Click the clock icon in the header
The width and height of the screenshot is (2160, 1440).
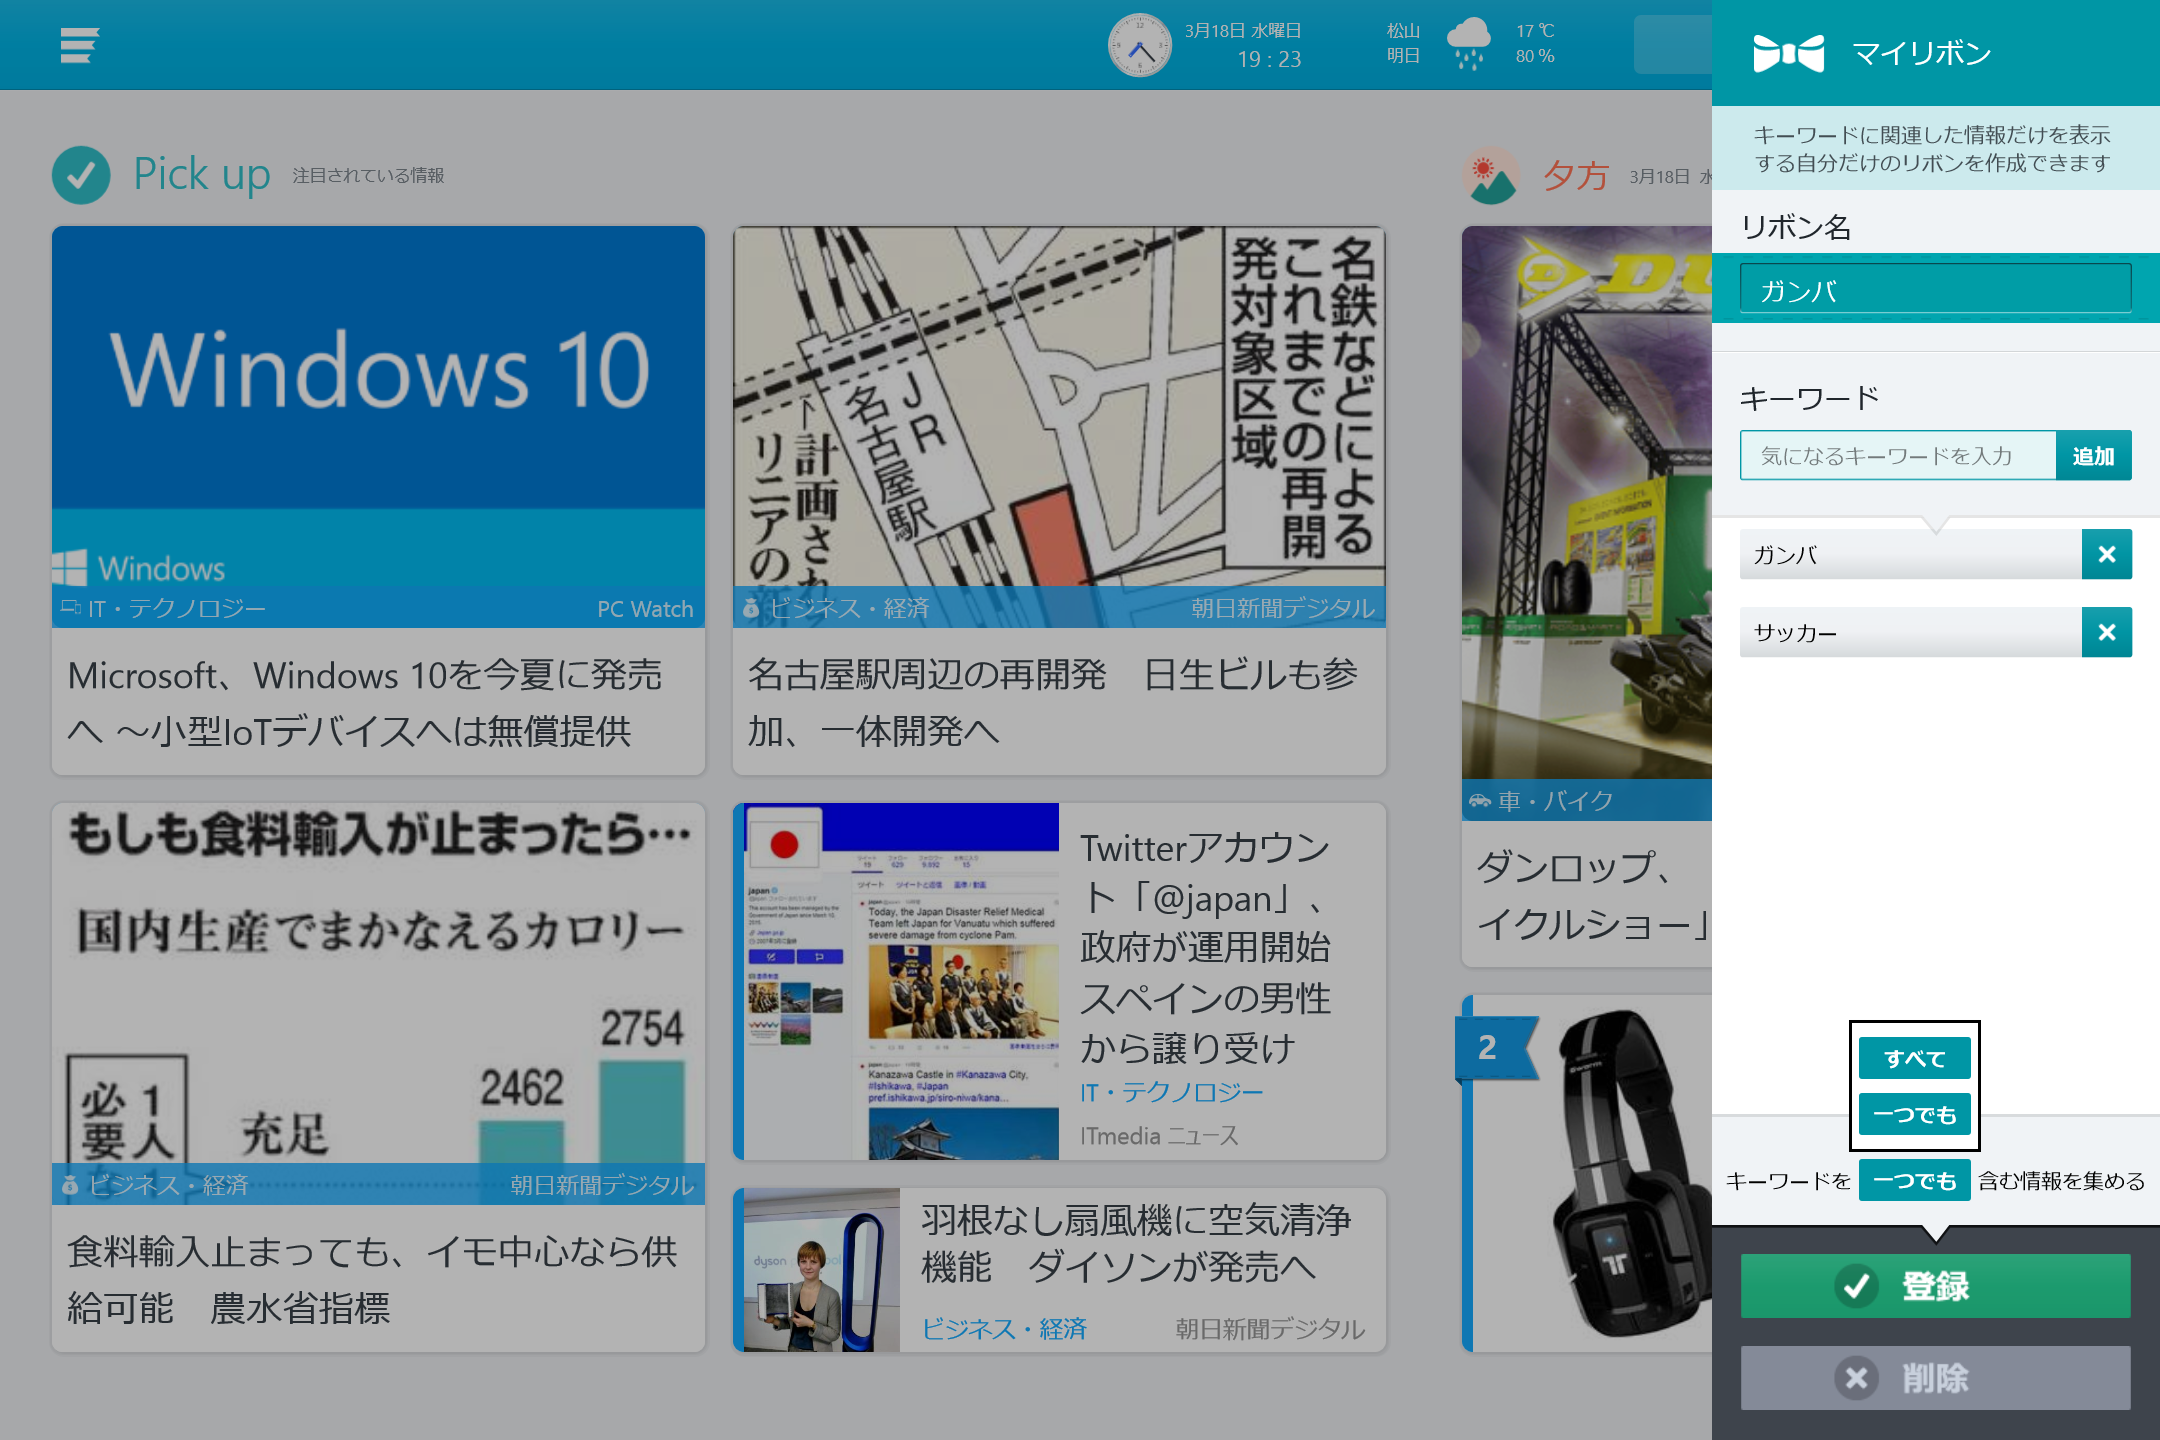[1139, 44]
